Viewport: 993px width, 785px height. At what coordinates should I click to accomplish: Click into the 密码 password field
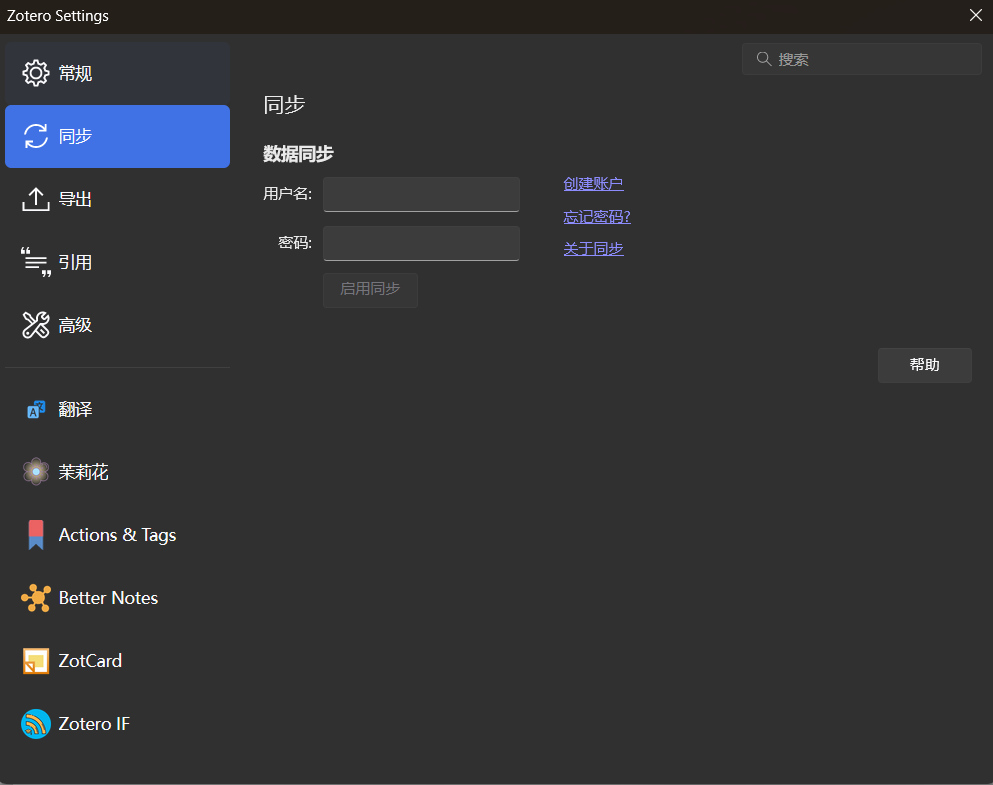[421, 243]
